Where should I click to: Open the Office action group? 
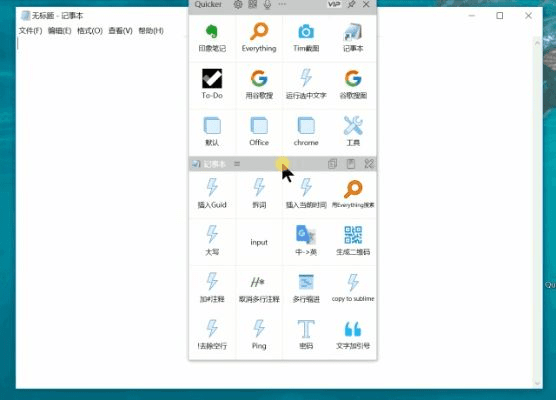tap(259, 132)
